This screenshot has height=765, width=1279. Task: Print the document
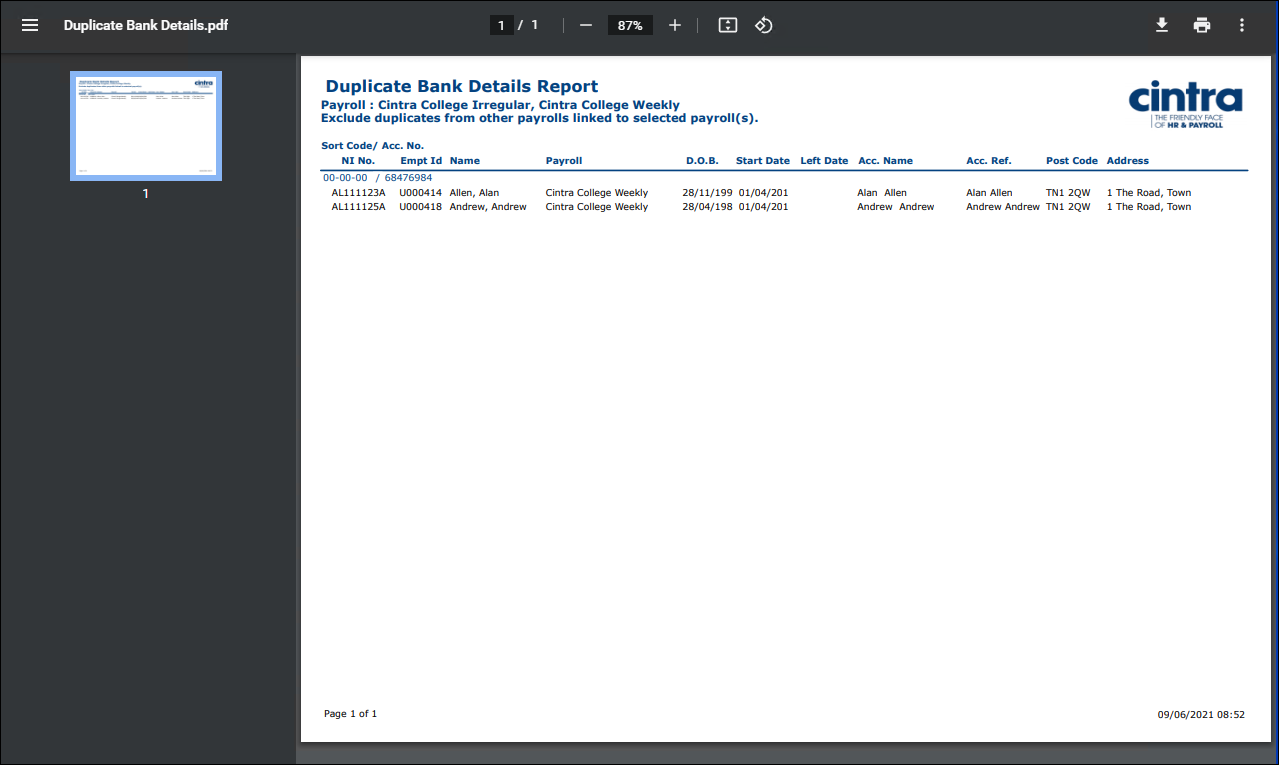(1202, 25)
